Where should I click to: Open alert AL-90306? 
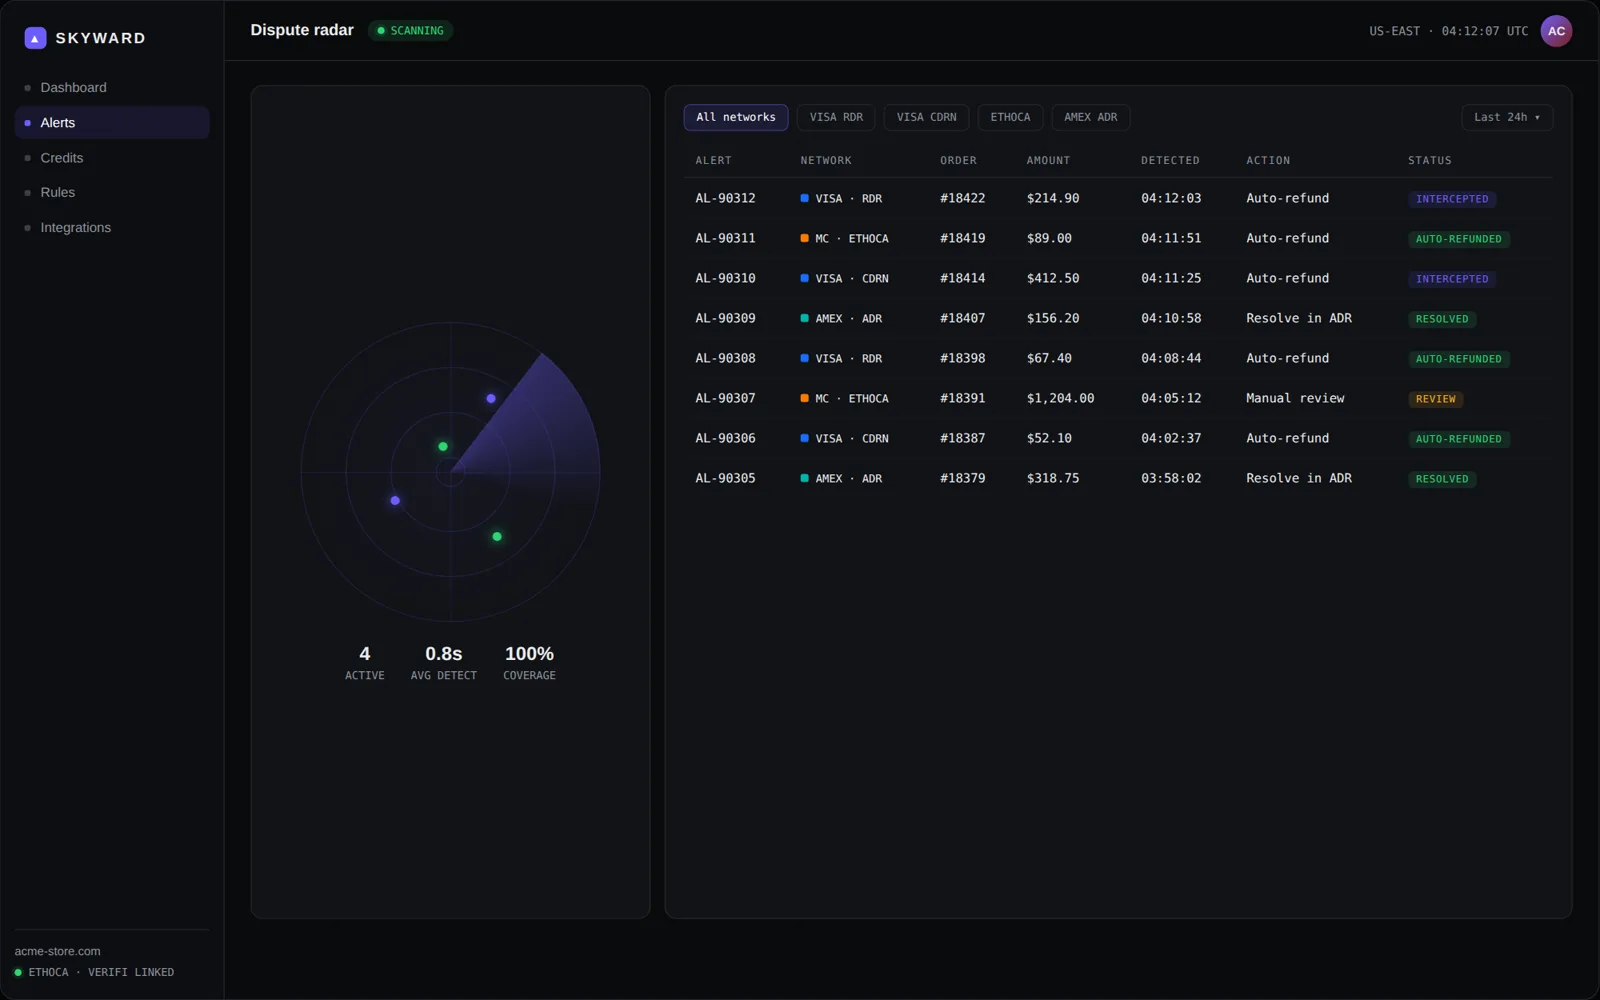pos(1118,438)
